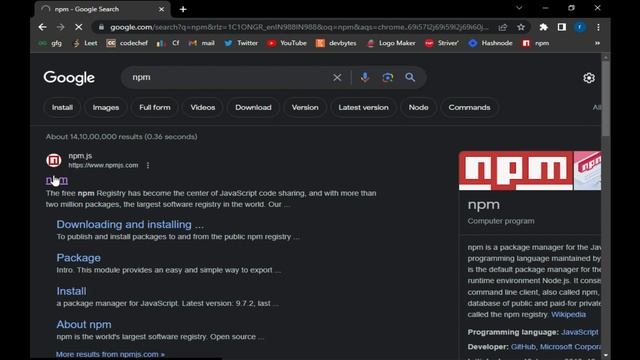
Task: Open a new browser tab
Action: 183,9
